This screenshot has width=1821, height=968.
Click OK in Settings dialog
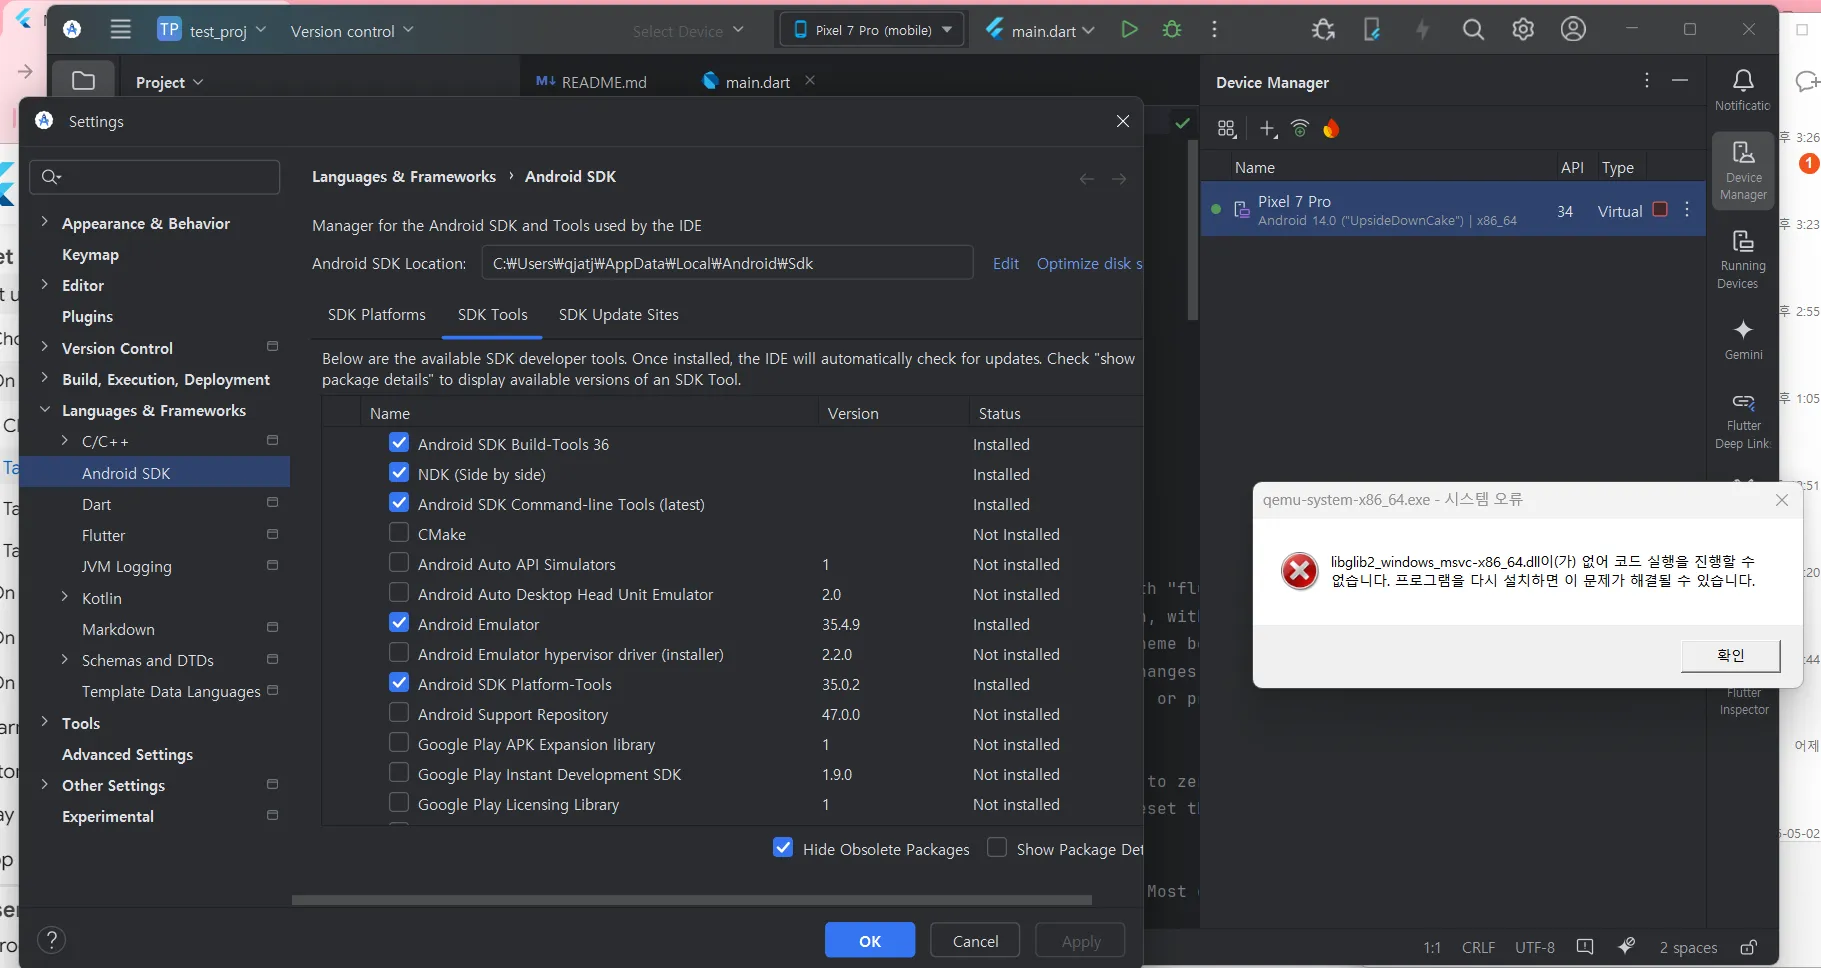pos(870,940)
